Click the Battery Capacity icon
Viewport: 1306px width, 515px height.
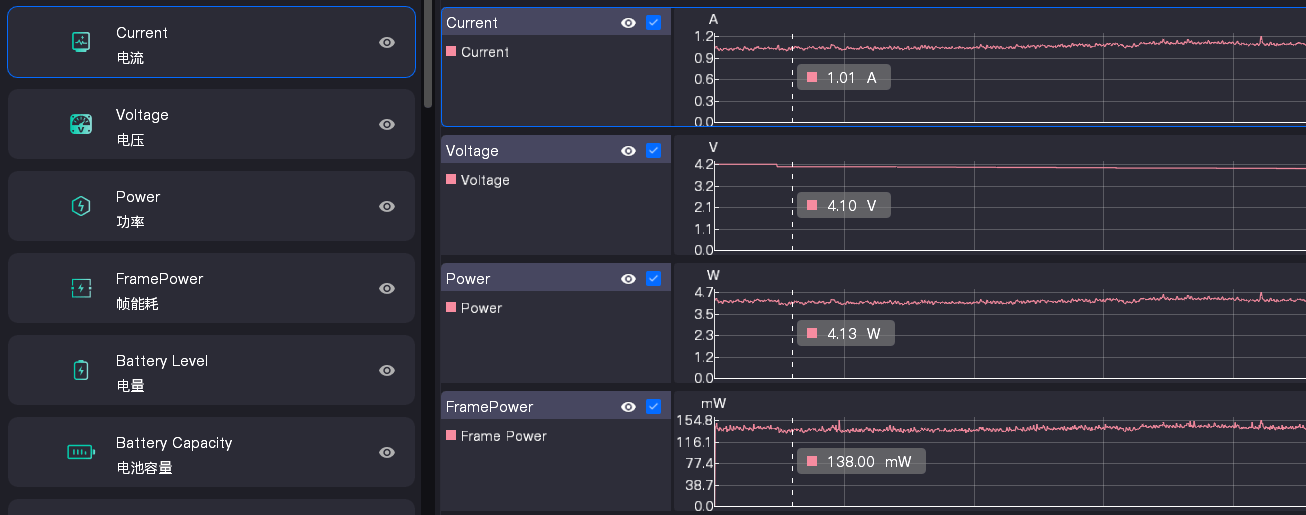click(x=81, y=452)
